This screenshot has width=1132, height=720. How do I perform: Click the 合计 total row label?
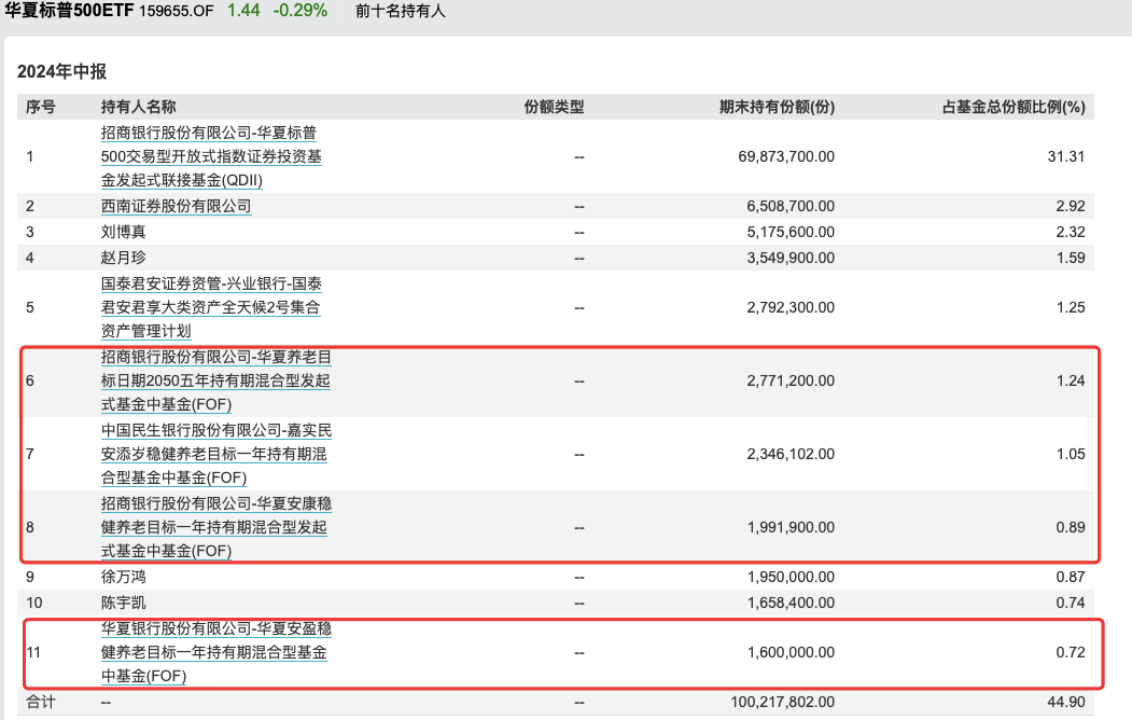point(41,703)
